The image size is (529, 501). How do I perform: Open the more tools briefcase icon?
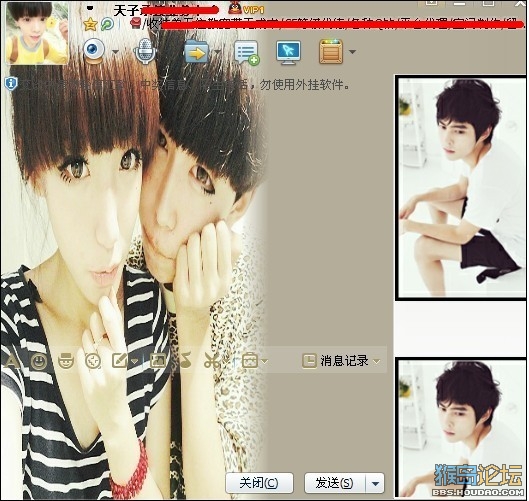[x=250, y=361]
